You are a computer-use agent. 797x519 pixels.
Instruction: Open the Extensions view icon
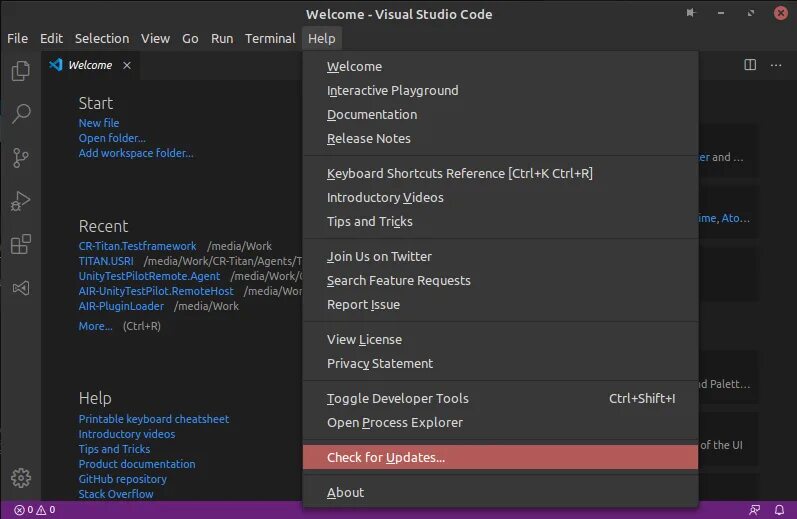click(x=20, y=244)
